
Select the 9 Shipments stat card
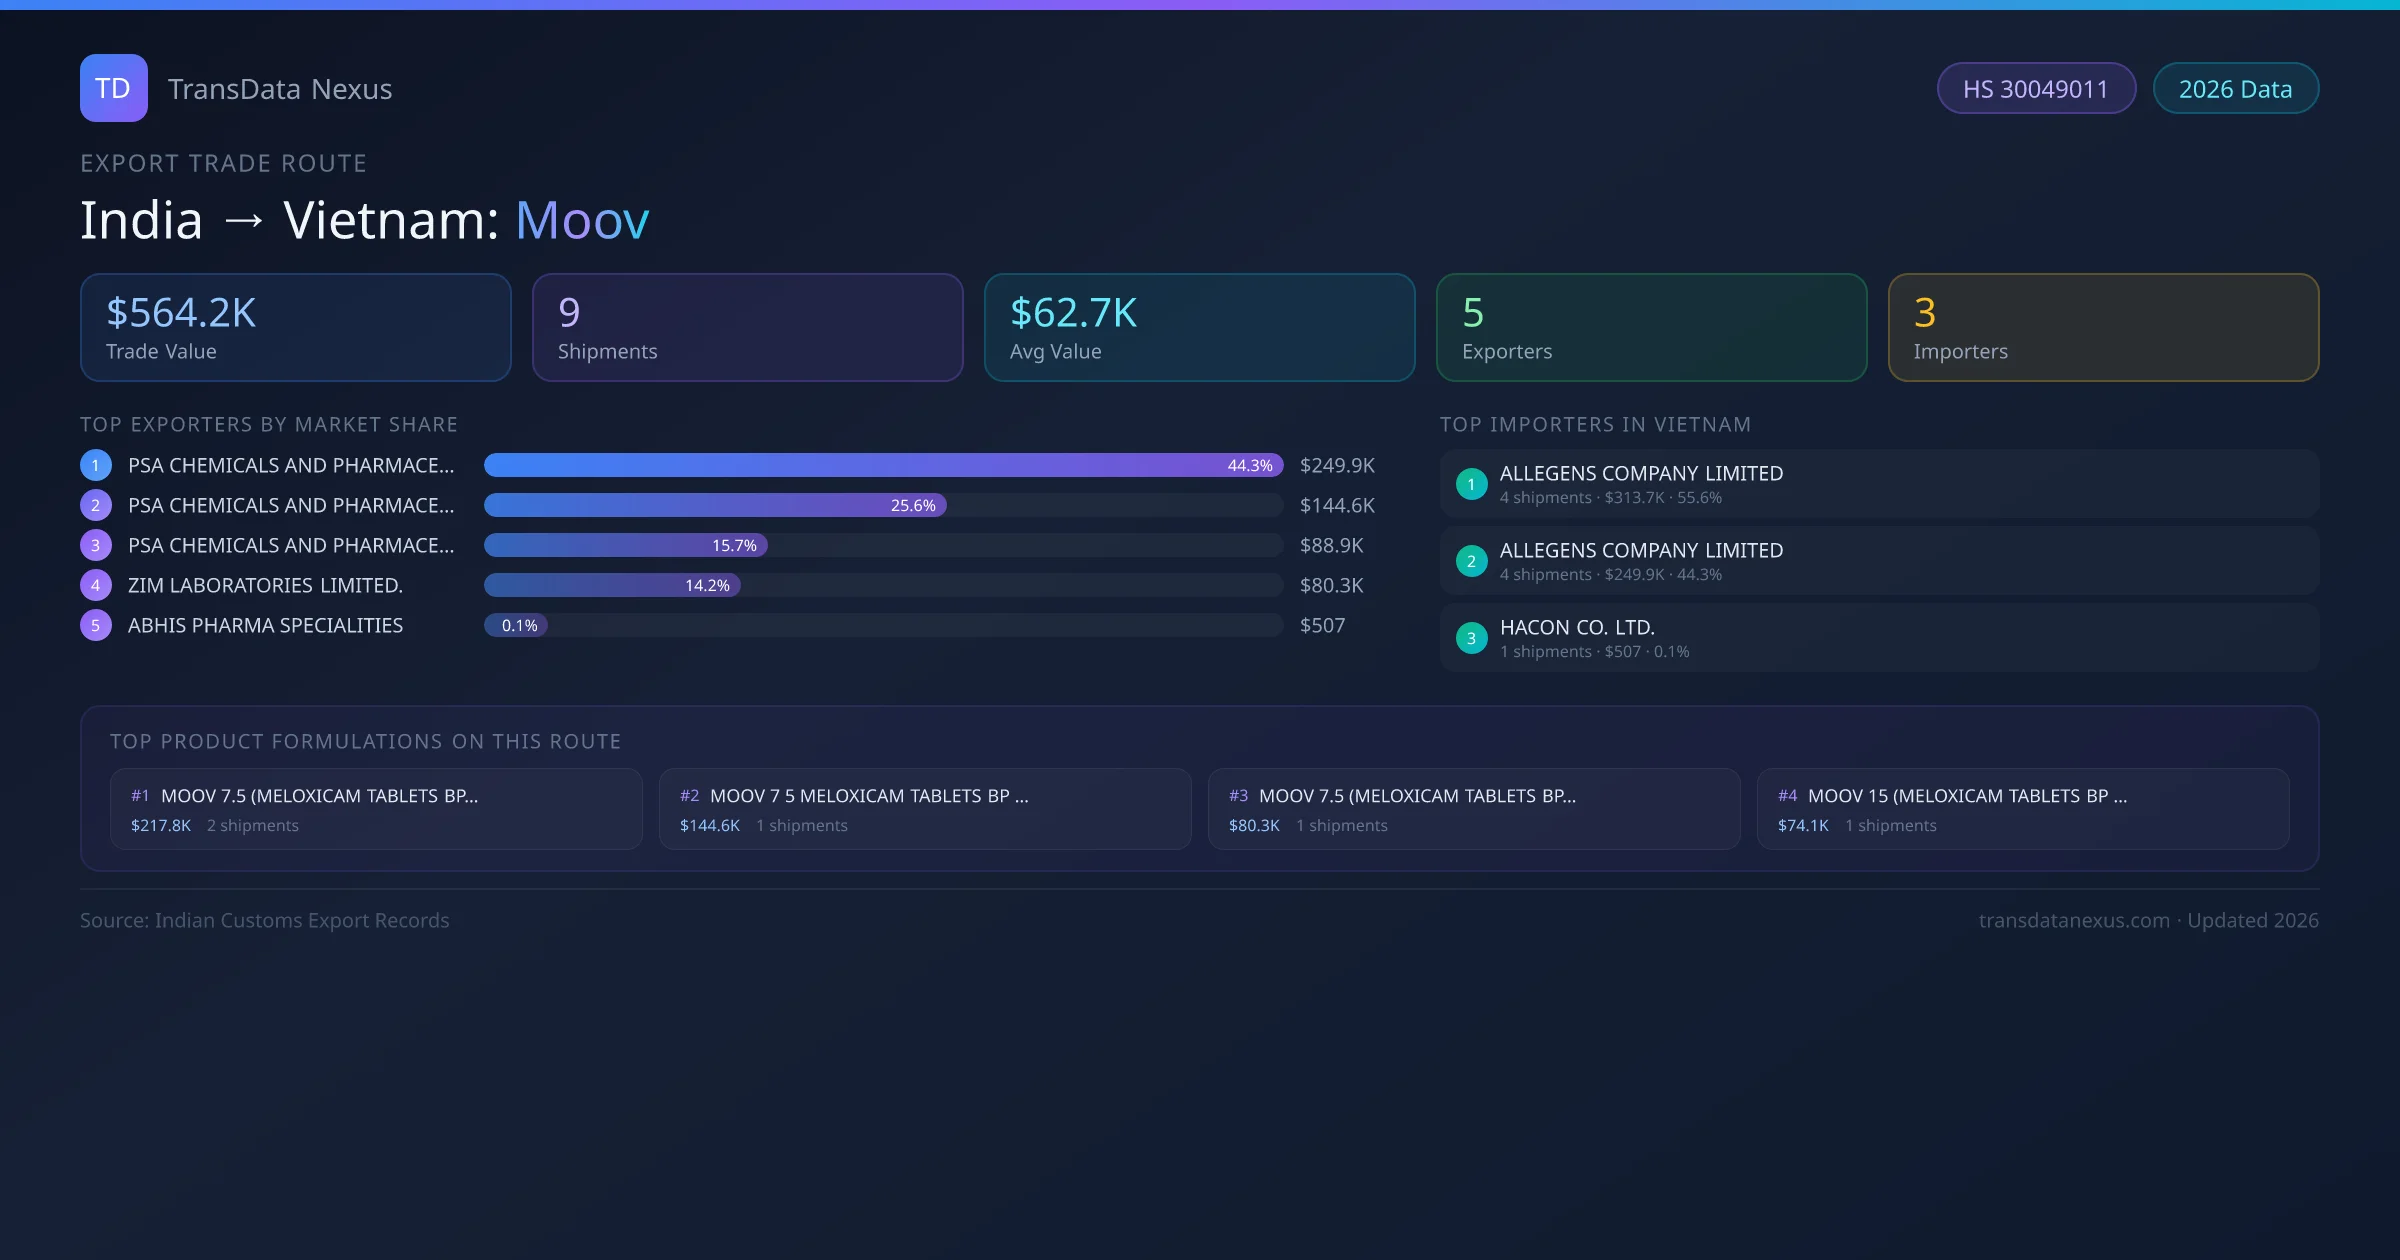[747, 328]
